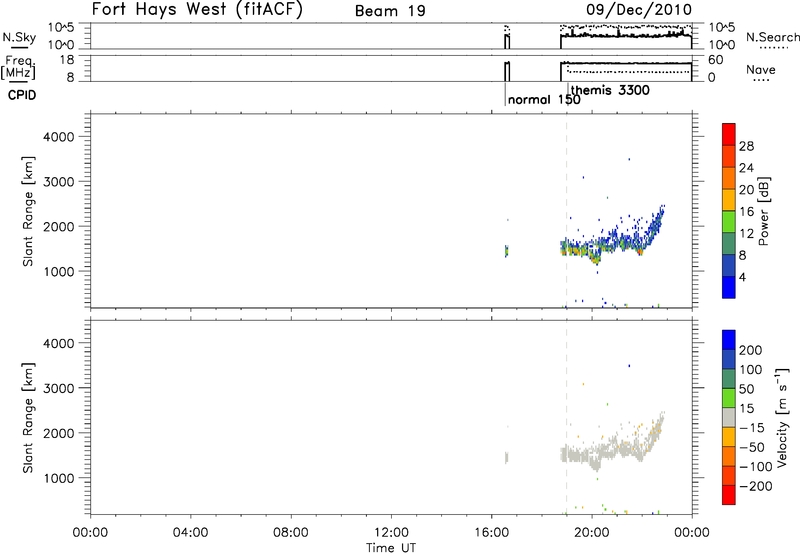800x554 pixels.
Task: Pick the velocity colorbar segment between 15 and 50
Action: click(729, 398)
